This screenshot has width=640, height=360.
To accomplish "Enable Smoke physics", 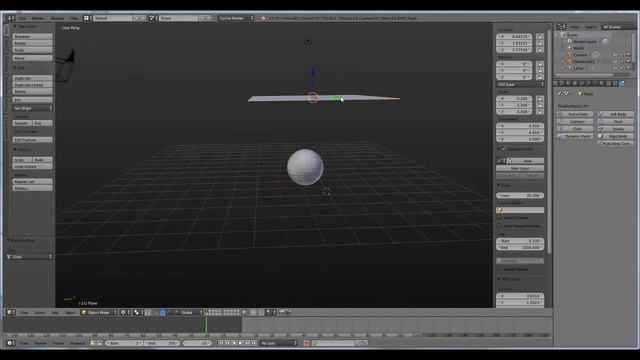I will [616, 129].
